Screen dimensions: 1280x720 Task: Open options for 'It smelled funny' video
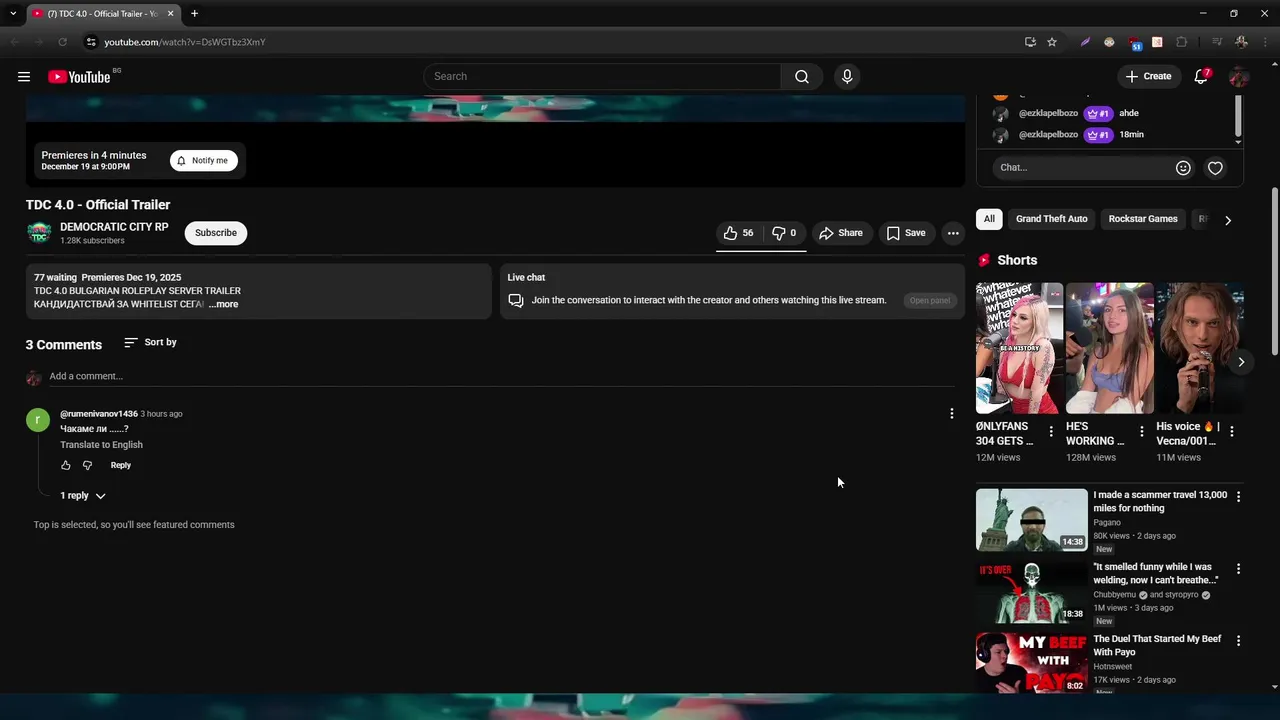pos(1238,568)
